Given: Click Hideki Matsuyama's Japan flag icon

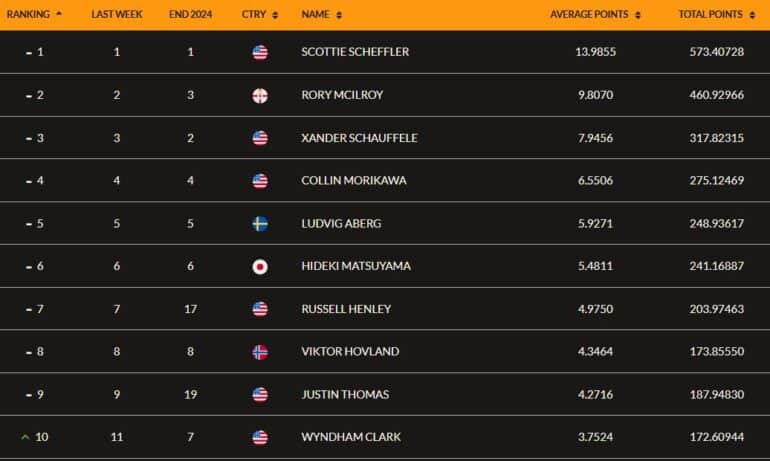Looking at the screenshot, I should point(260,267).
